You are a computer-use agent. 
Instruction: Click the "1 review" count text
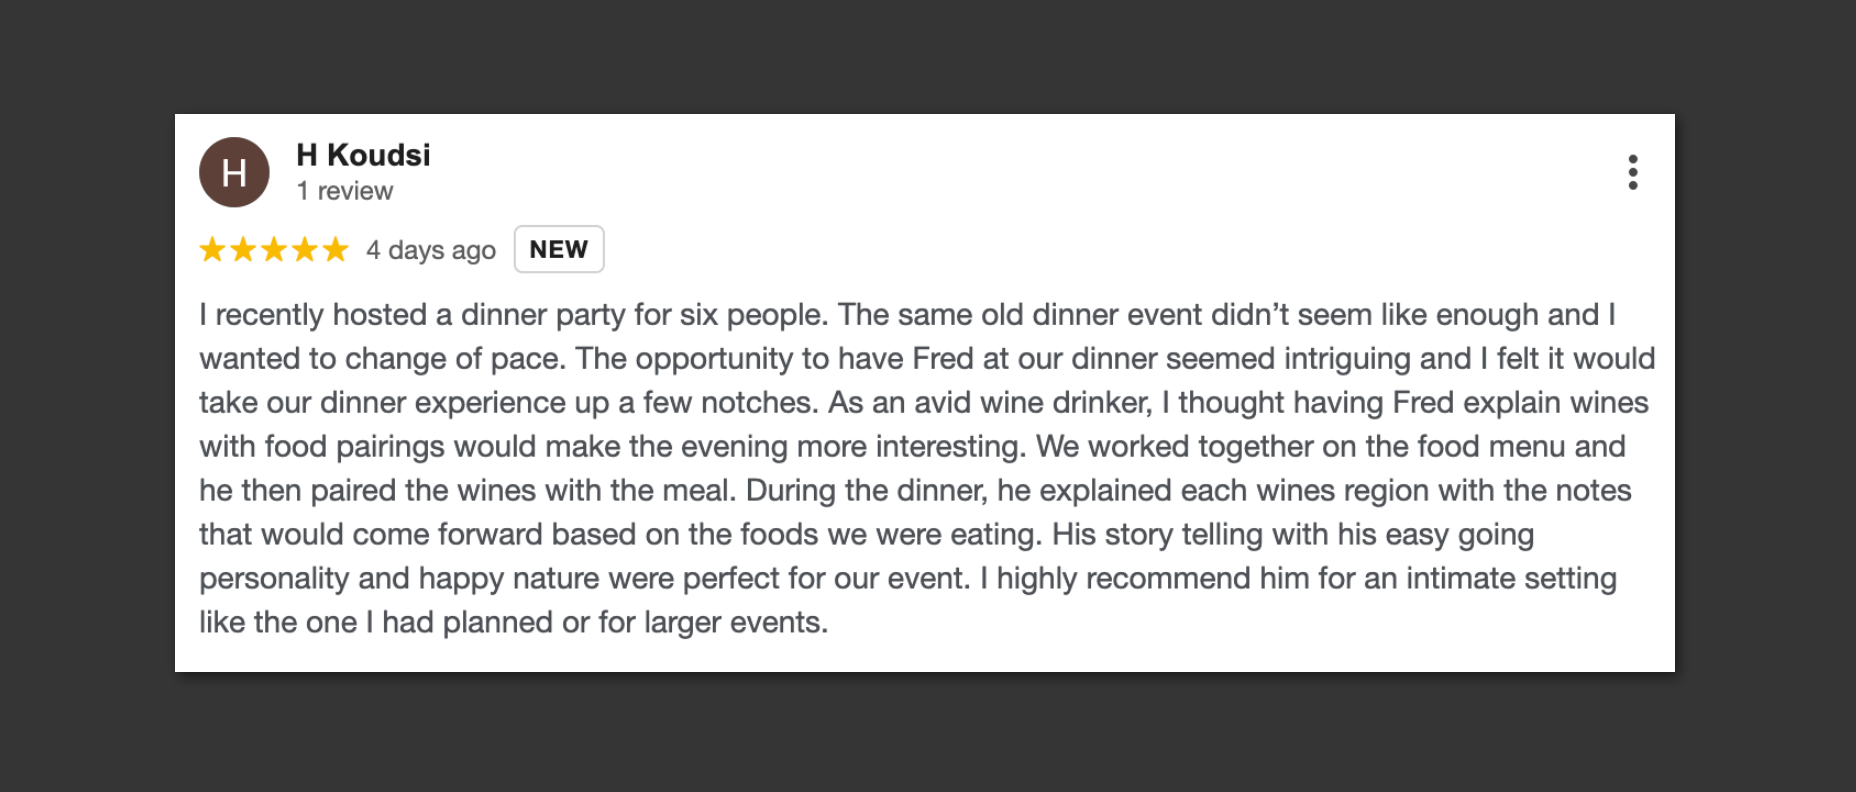click(x=345, y=191)
